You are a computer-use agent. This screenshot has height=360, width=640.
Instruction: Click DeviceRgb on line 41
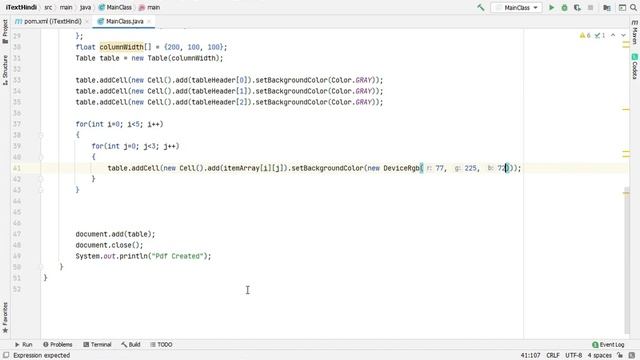tap(402, 168)
